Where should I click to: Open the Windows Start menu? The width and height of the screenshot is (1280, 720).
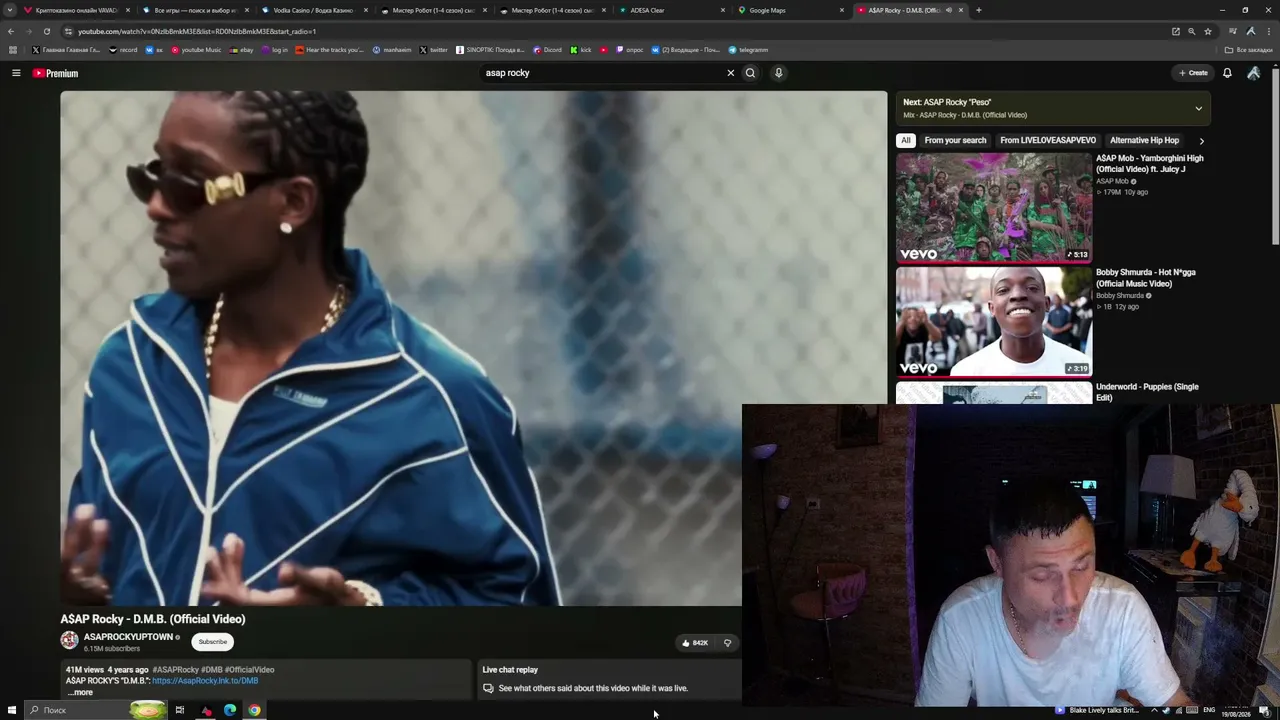12,710
